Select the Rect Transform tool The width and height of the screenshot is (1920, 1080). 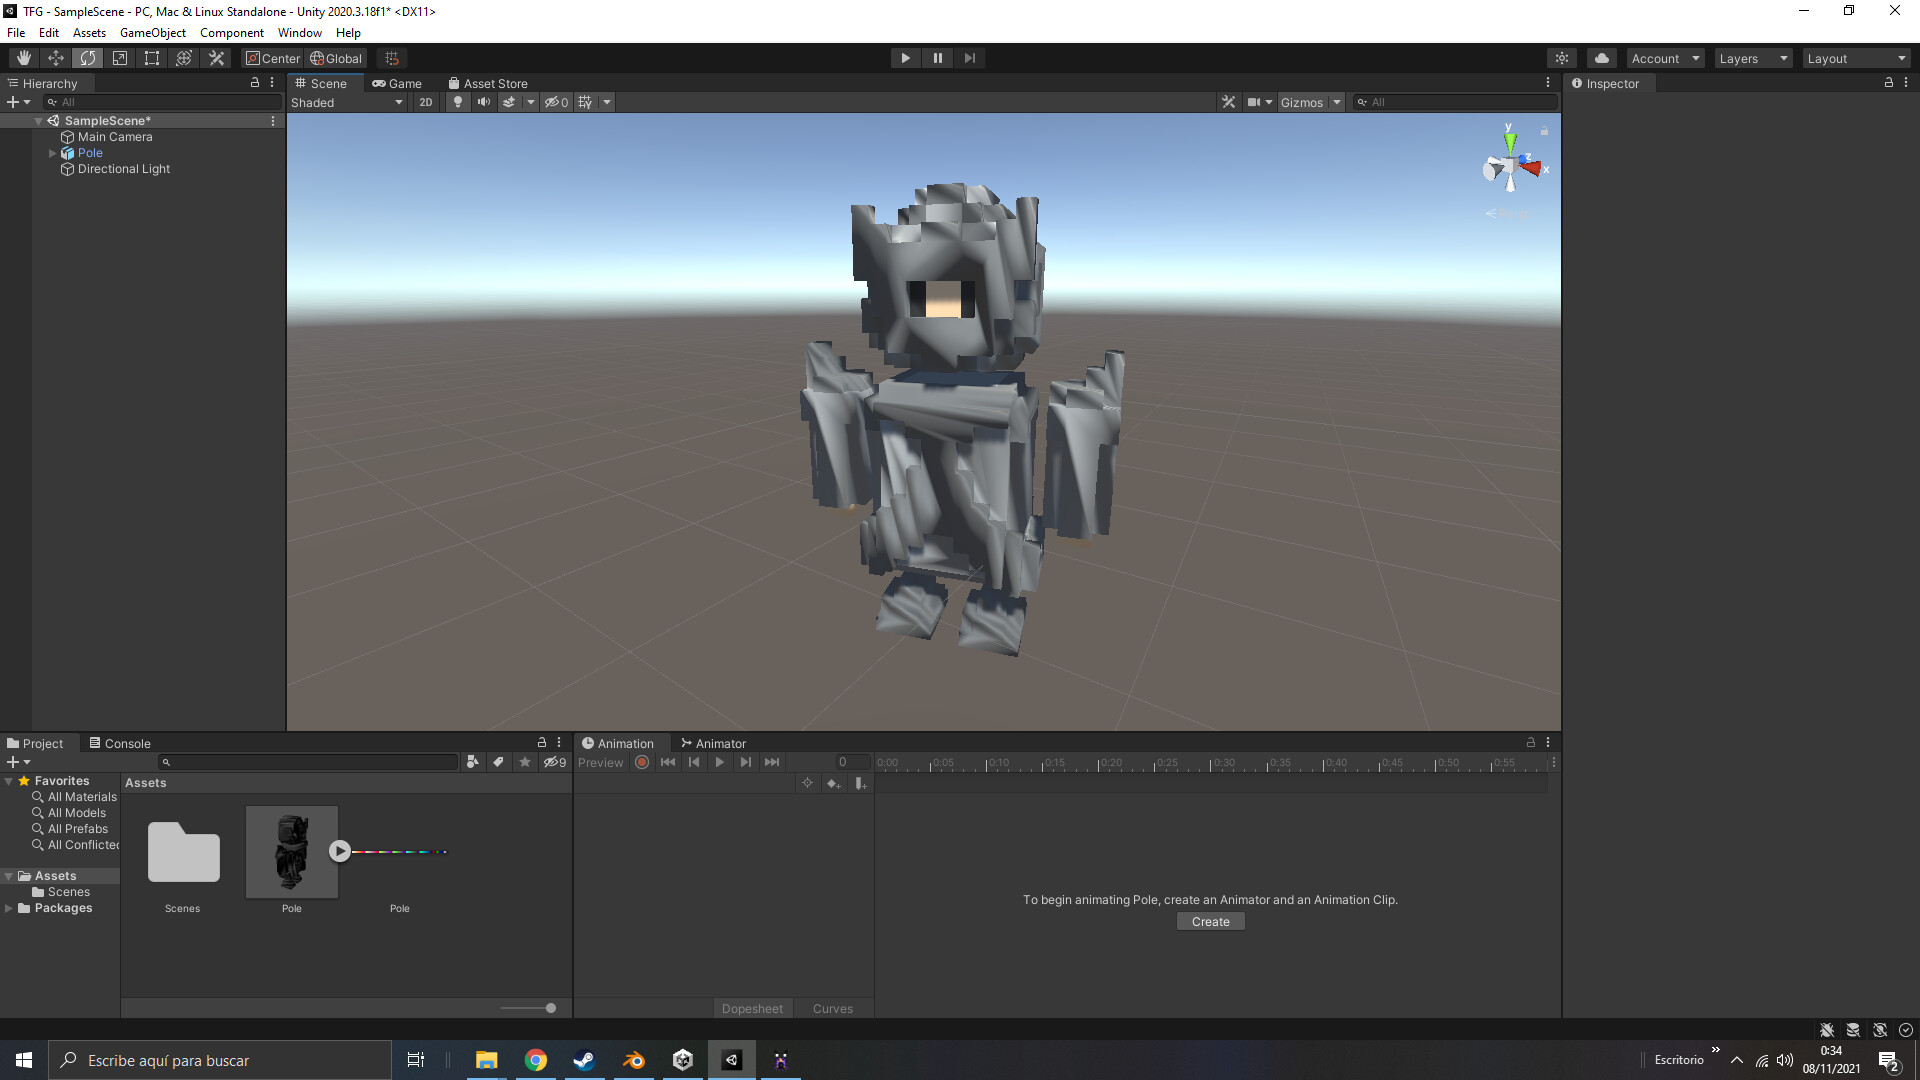click(152, 58)
